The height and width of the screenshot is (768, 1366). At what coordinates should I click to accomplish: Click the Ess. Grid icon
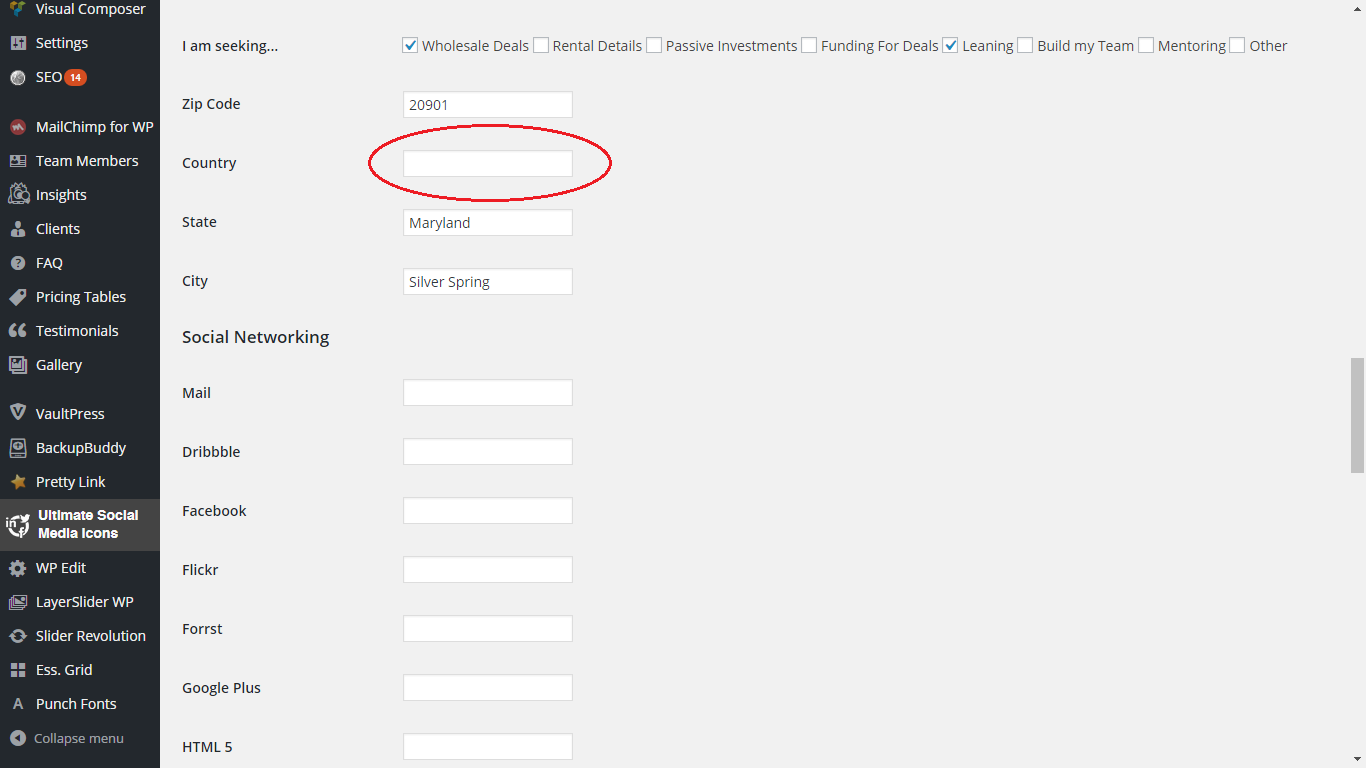(17, 670)
